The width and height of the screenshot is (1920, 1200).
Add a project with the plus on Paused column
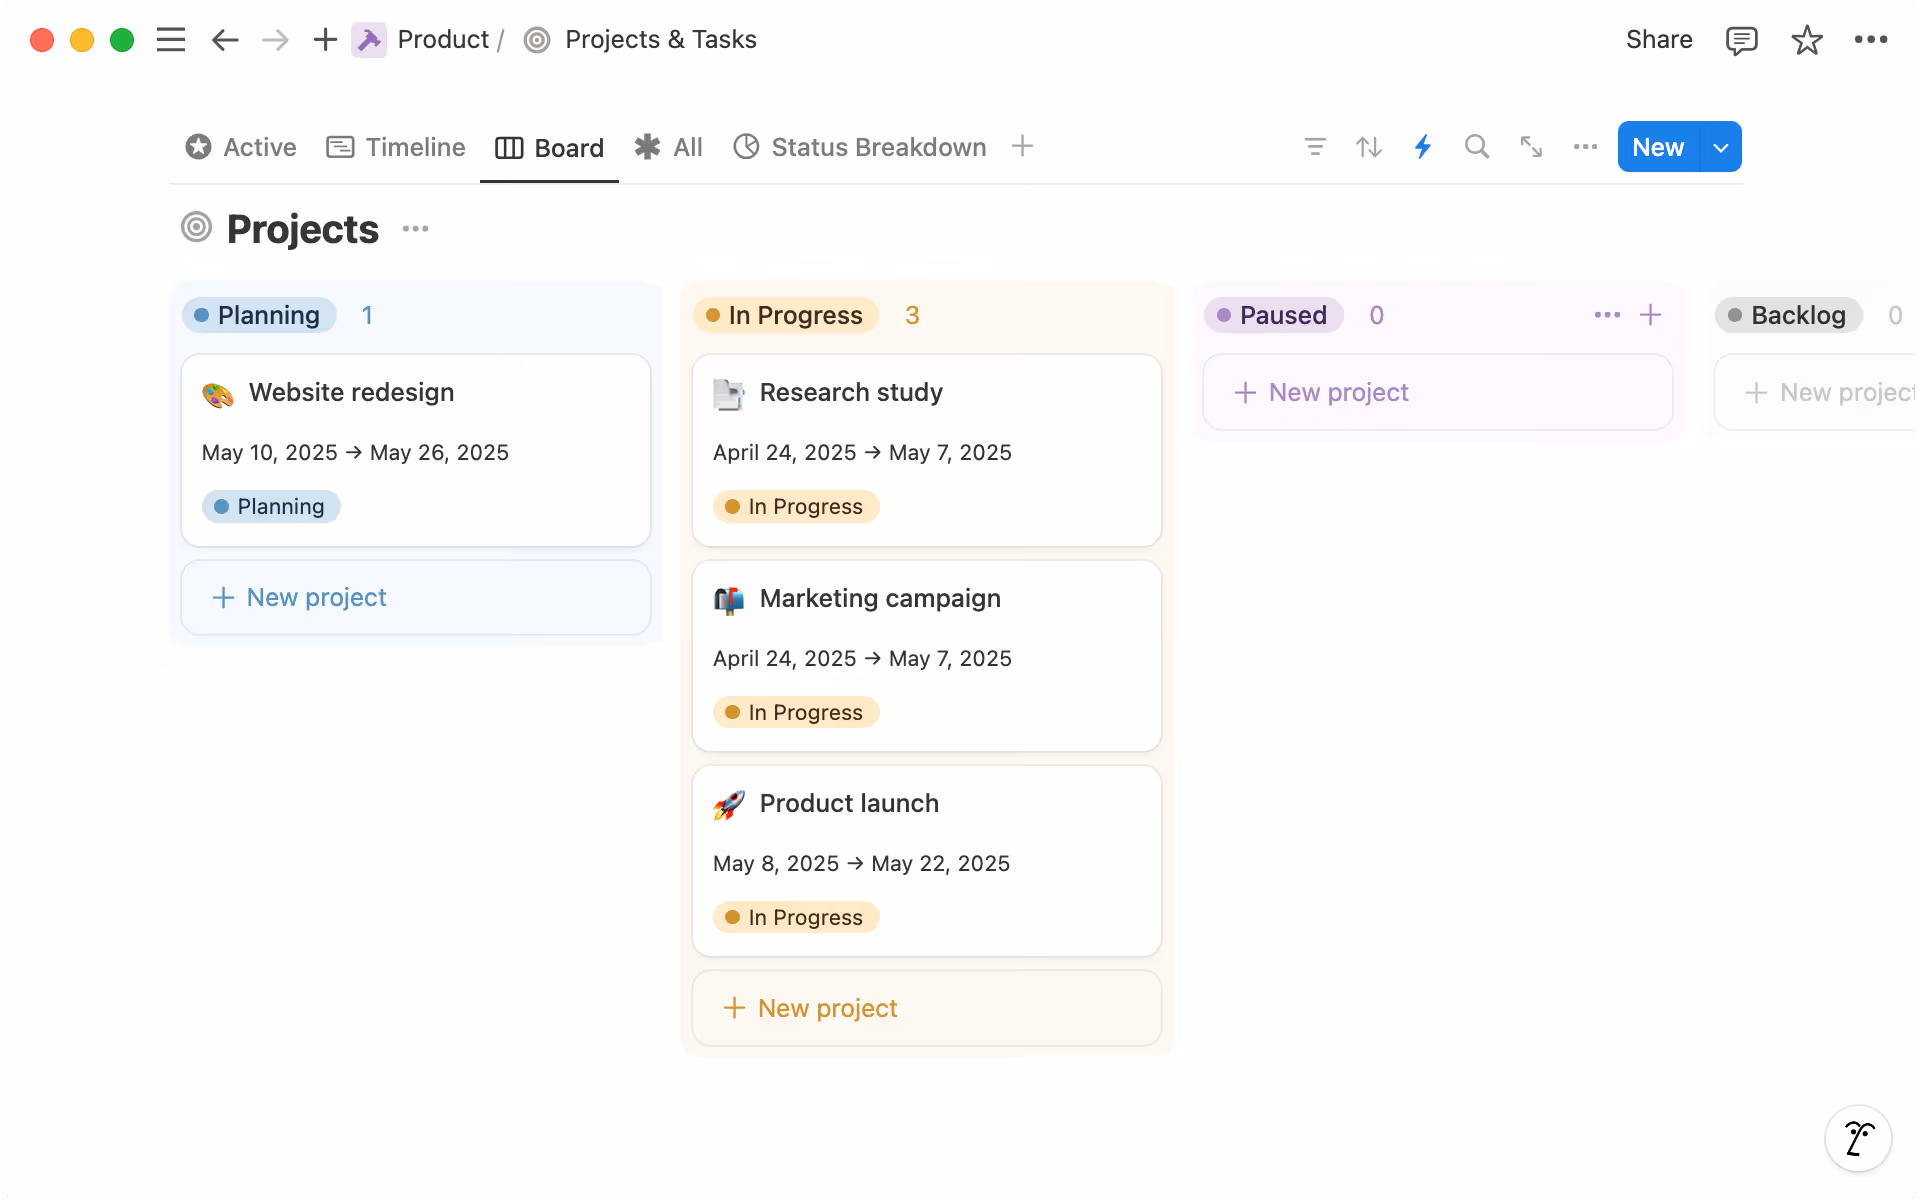pos(1651,314)
